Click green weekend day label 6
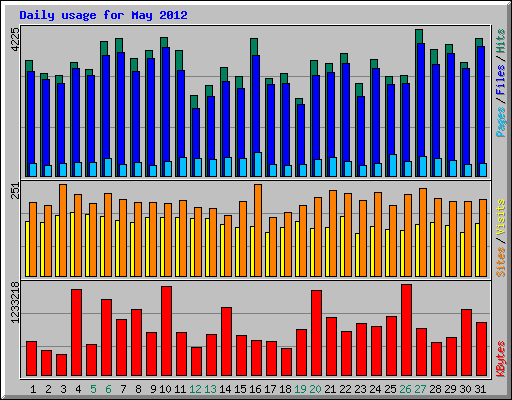 click(x=108, y=389)
